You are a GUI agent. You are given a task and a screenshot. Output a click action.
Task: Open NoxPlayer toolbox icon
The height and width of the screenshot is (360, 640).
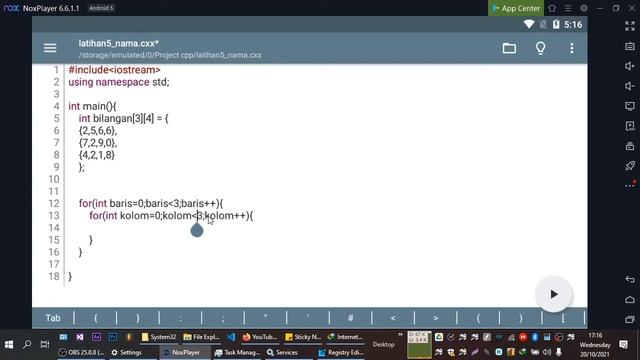(630, 146)
